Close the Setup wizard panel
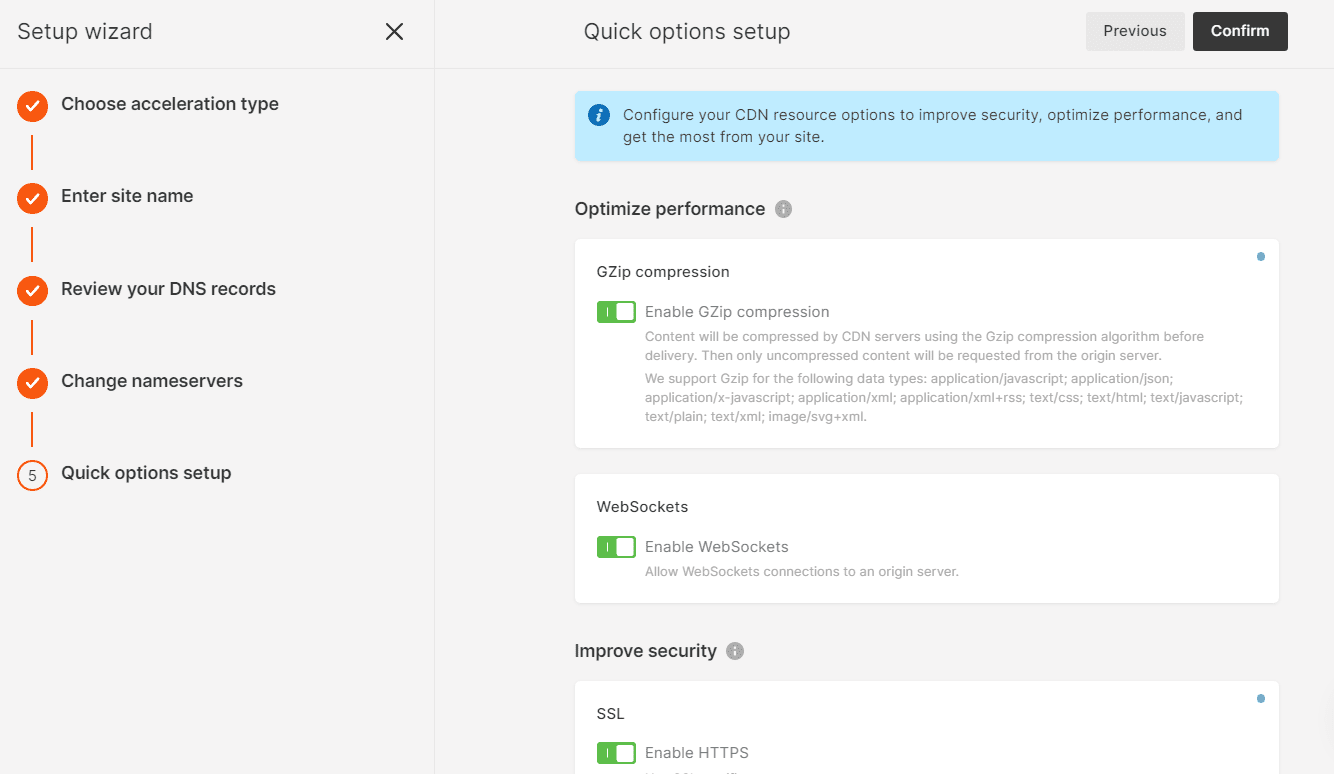 coord(394,32)
